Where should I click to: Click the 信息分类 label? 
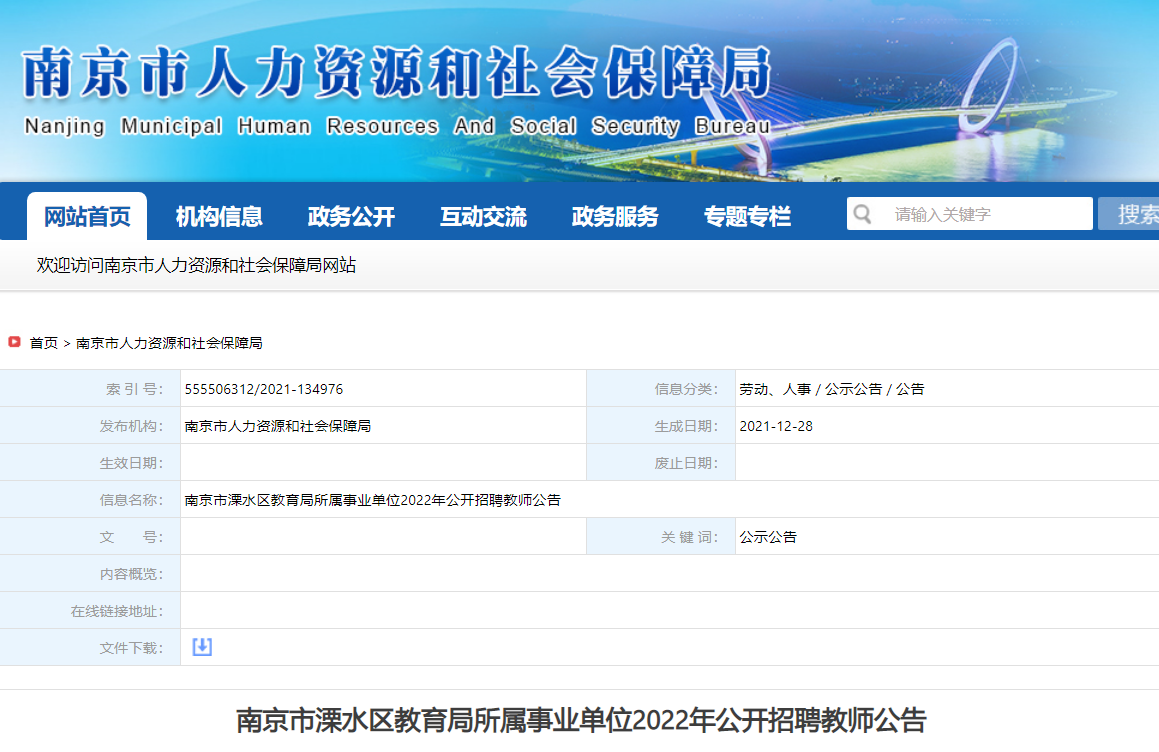[x=686, y=389]
